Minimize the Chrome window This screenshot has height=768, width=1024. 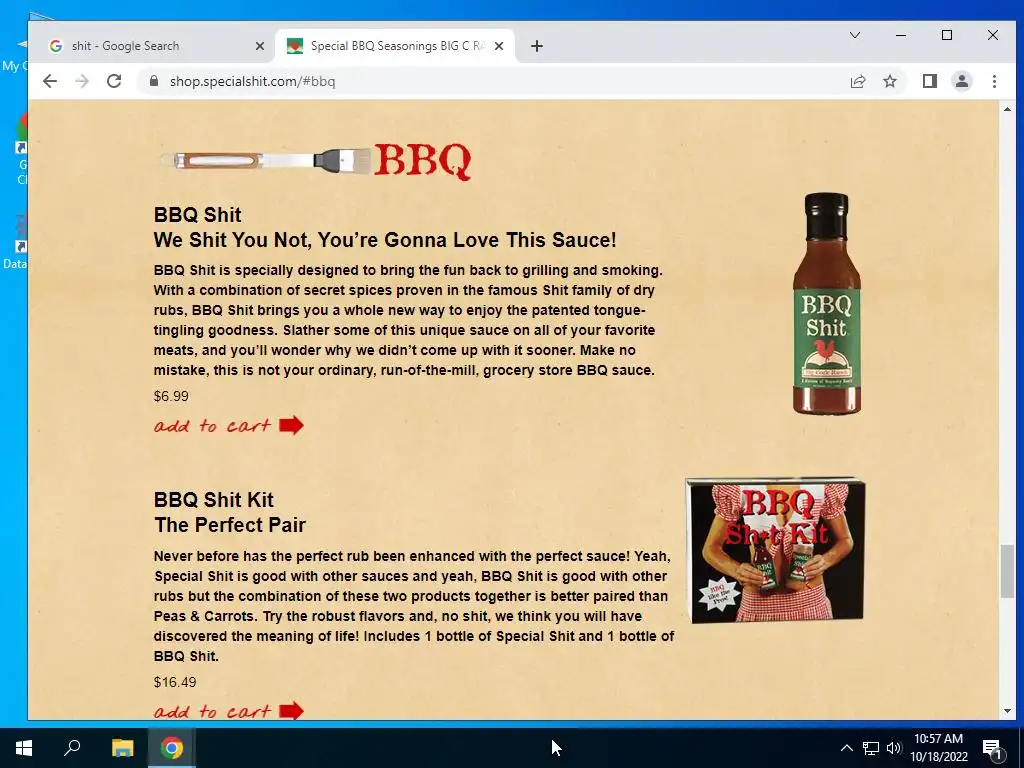pyautogui.click(x=901, y=35)
